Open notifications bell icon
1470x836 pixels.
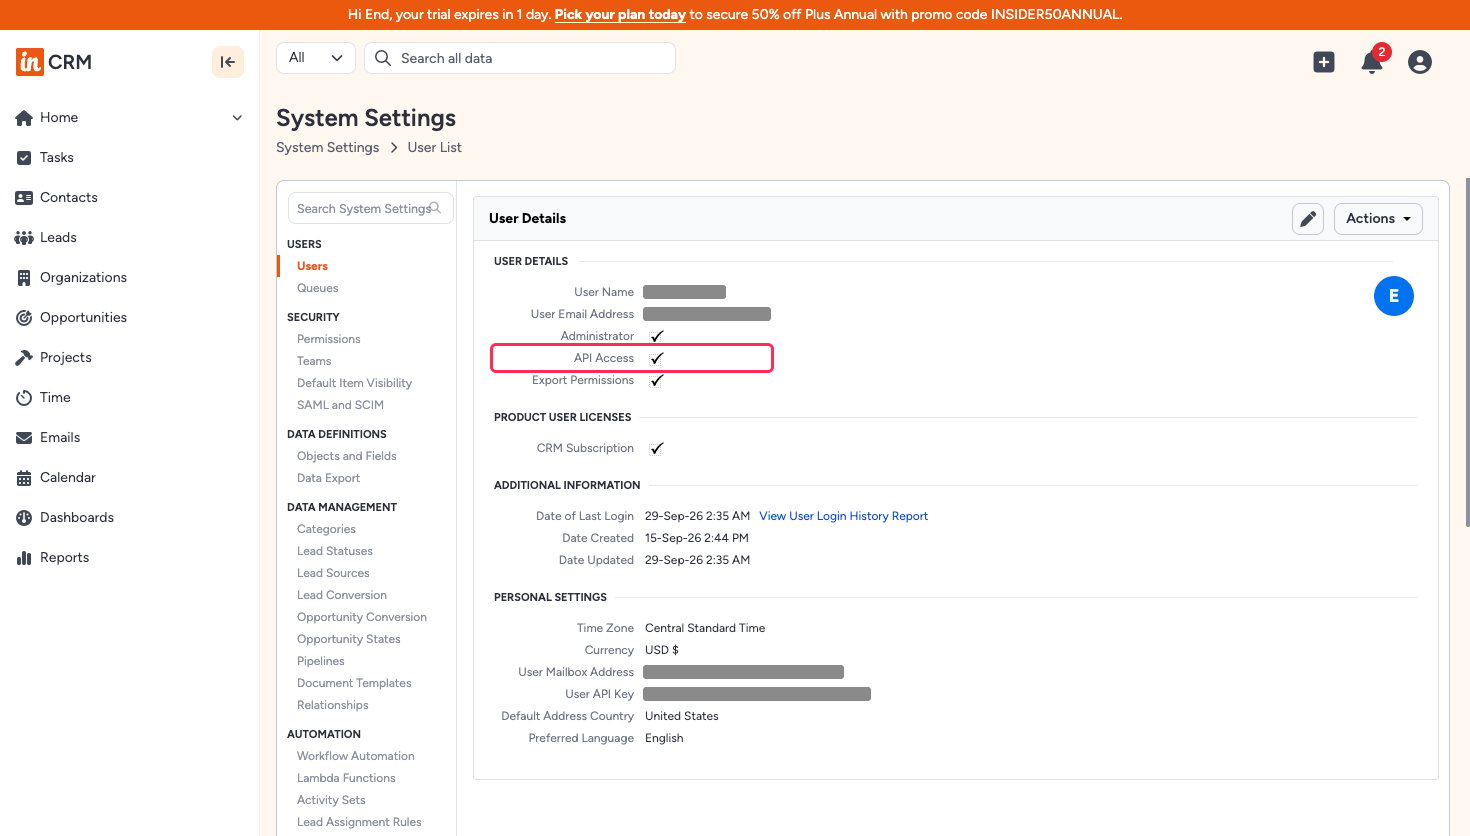(1372, 62)
